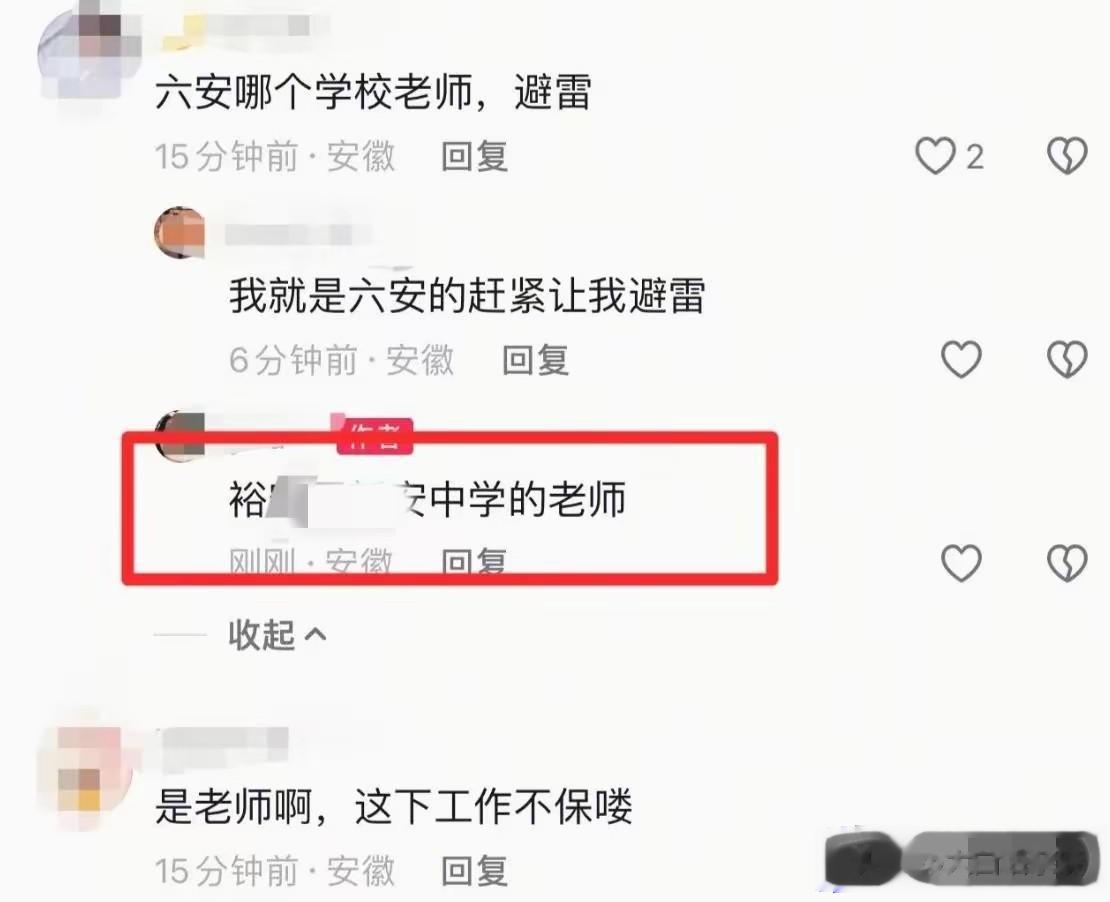
Task: Open the author's avatar beside 作者 badge
Action: click(x=180, y=435)
